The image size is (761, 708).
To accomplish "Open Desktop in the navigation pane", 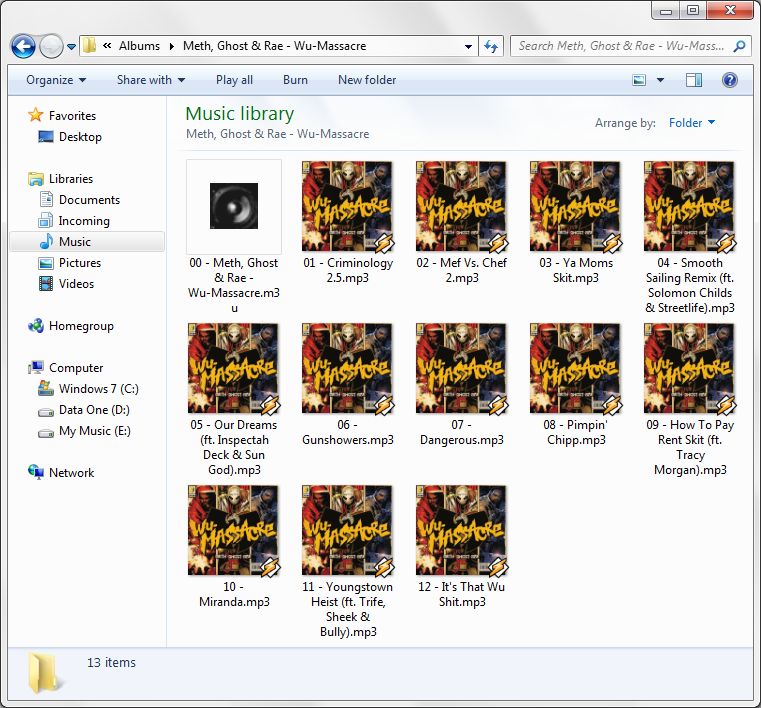I will pyautogui.click(x=80, y=137).
